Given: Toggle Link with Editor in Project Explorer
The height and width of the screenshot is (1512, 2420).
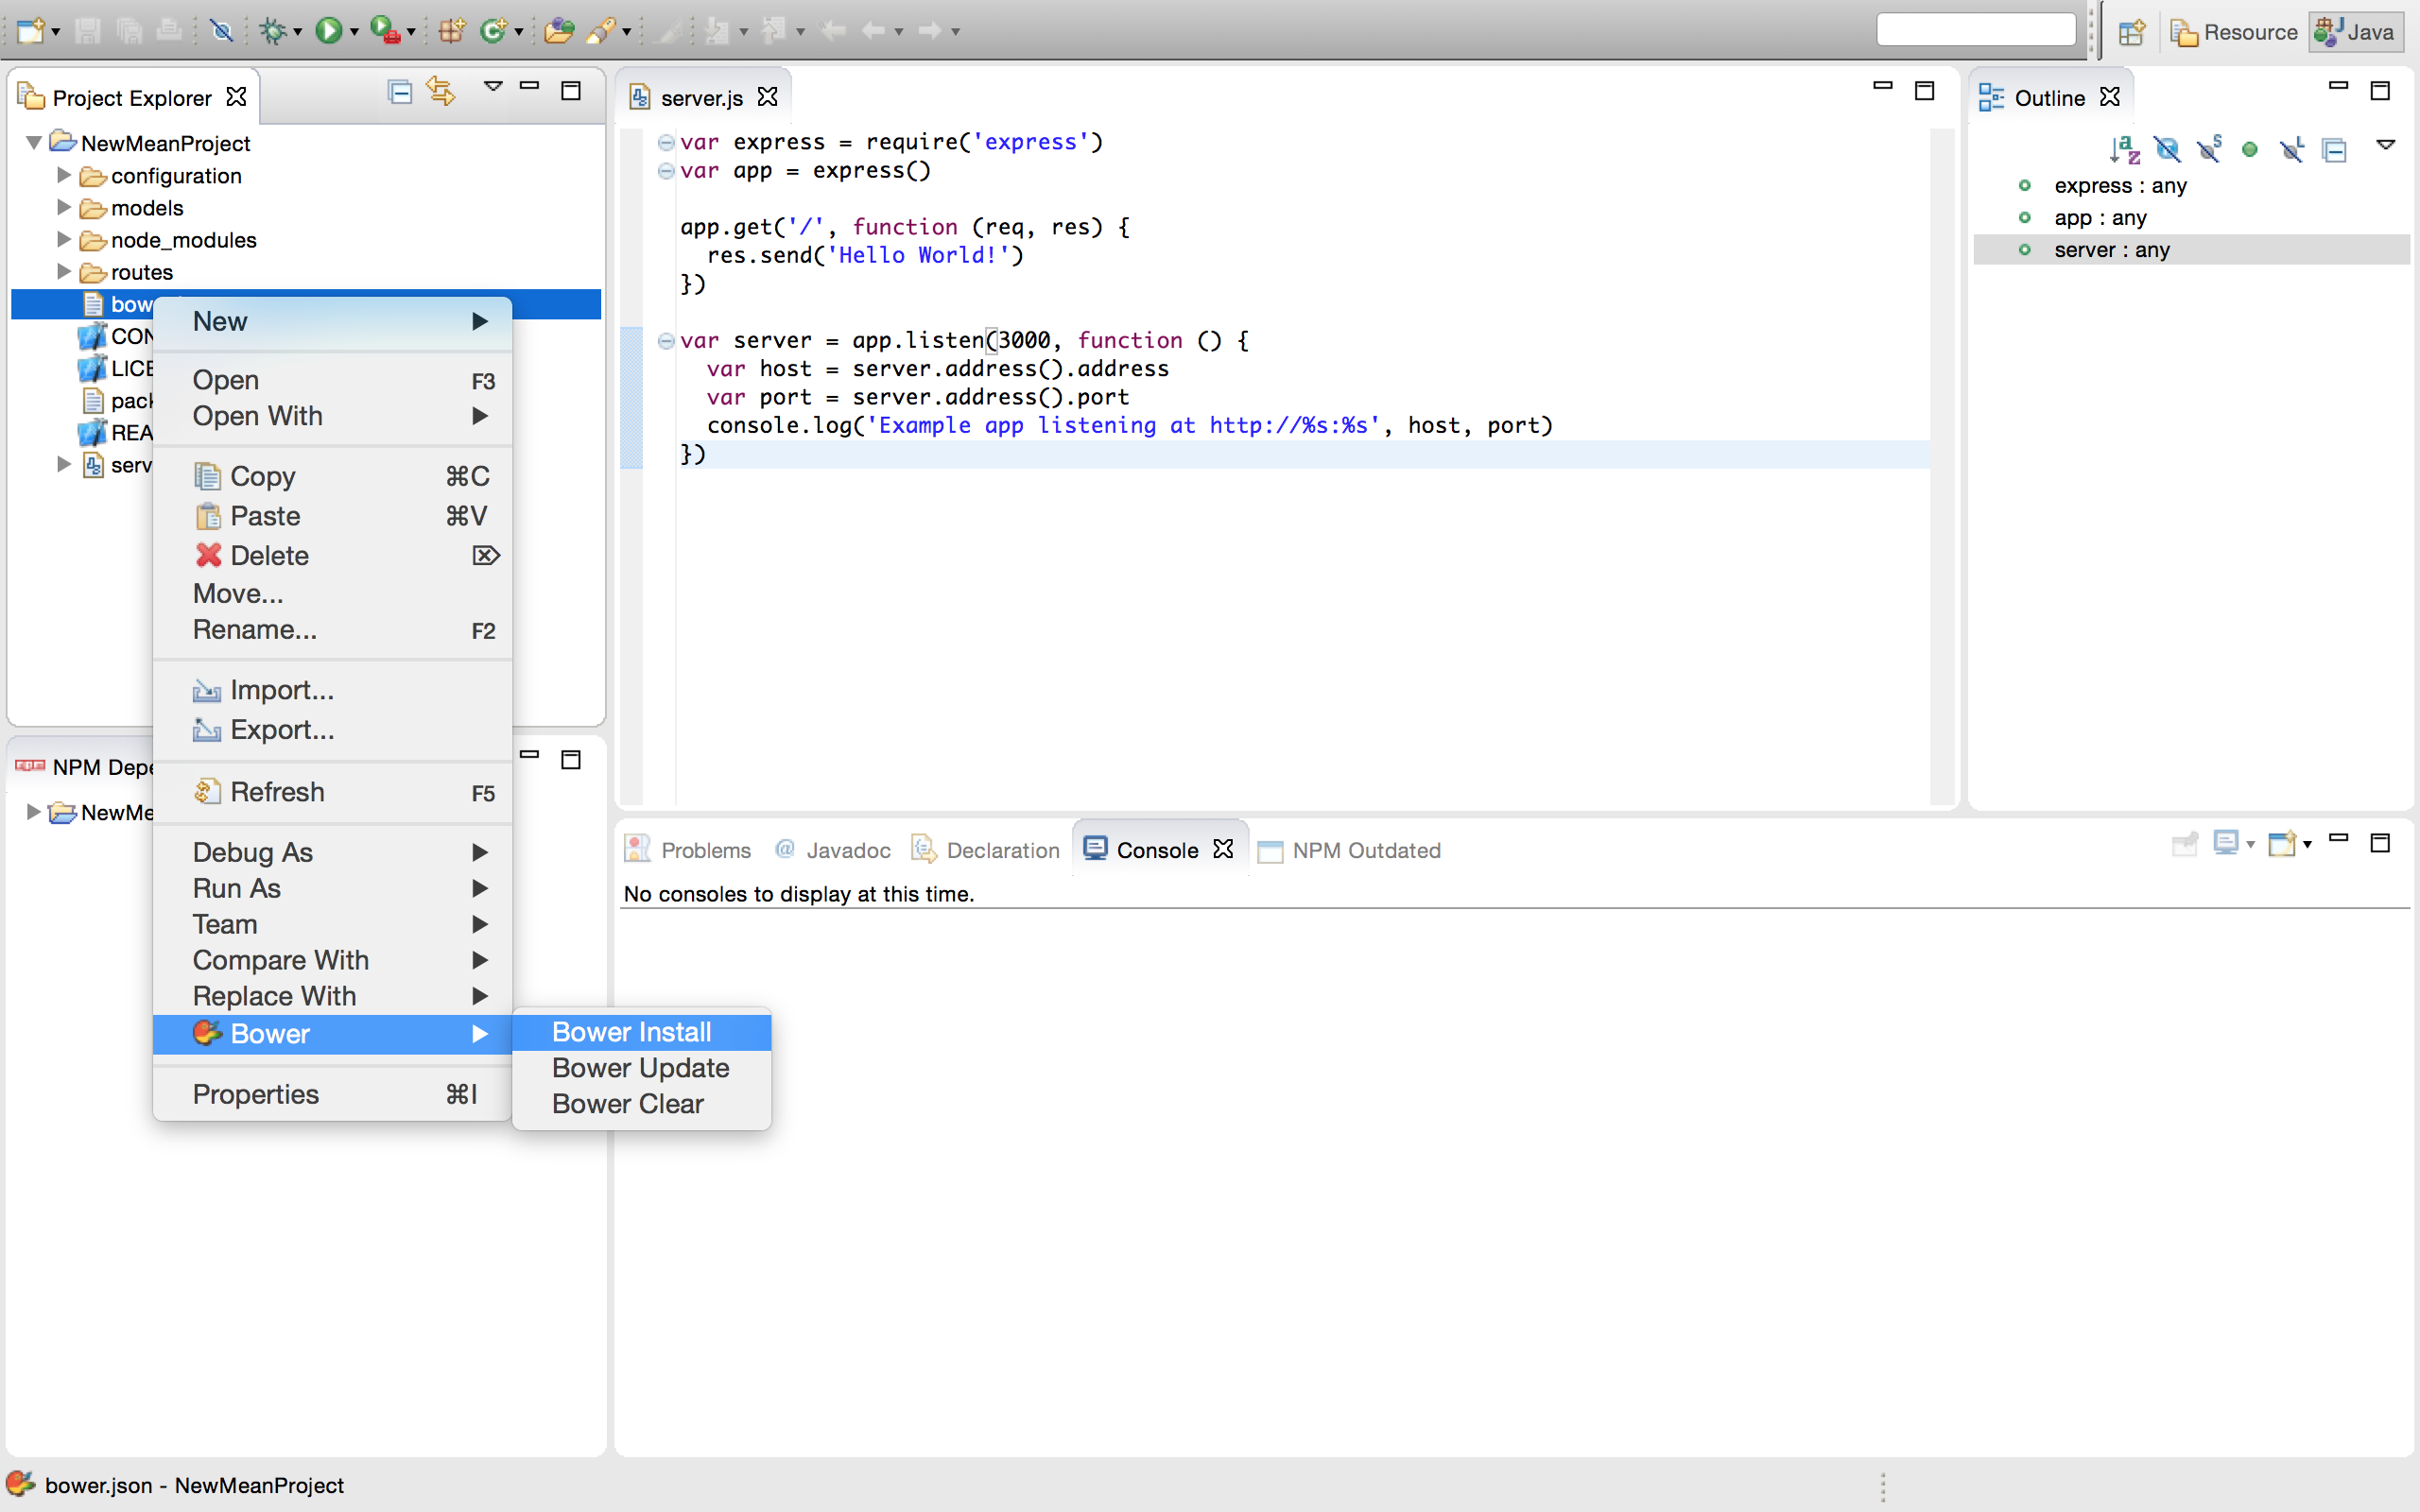Looking at the screenshot, I should click(x=441, y=92).
